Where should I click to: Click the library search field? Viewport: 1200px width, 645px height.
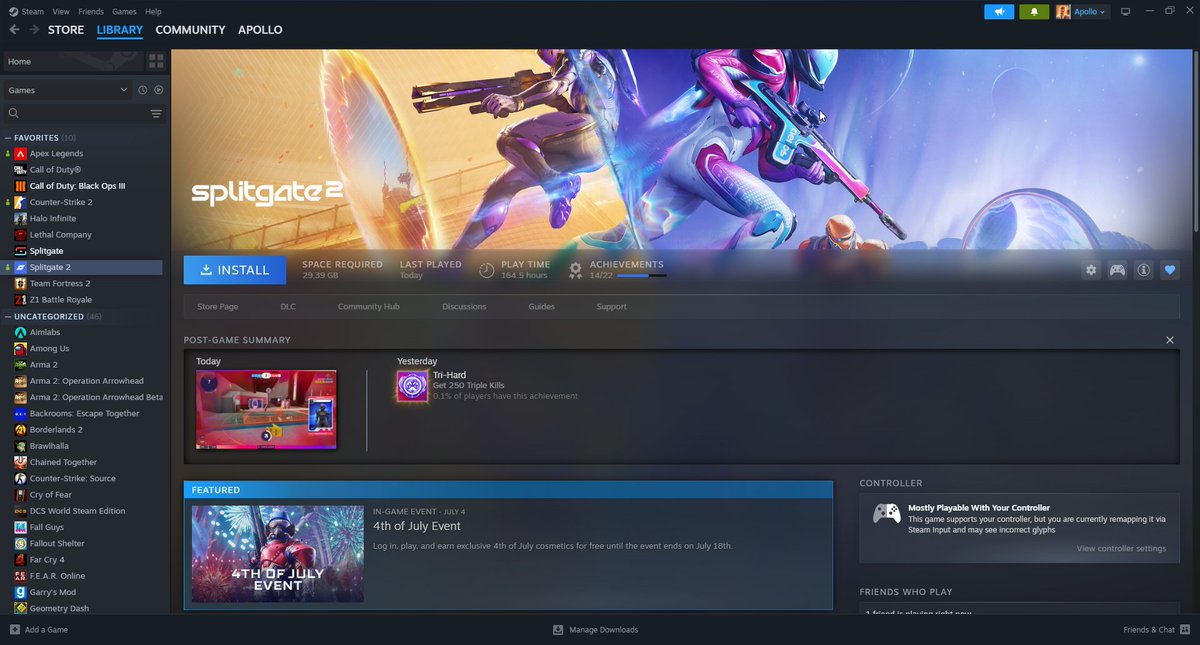click(x=75, y=114)
